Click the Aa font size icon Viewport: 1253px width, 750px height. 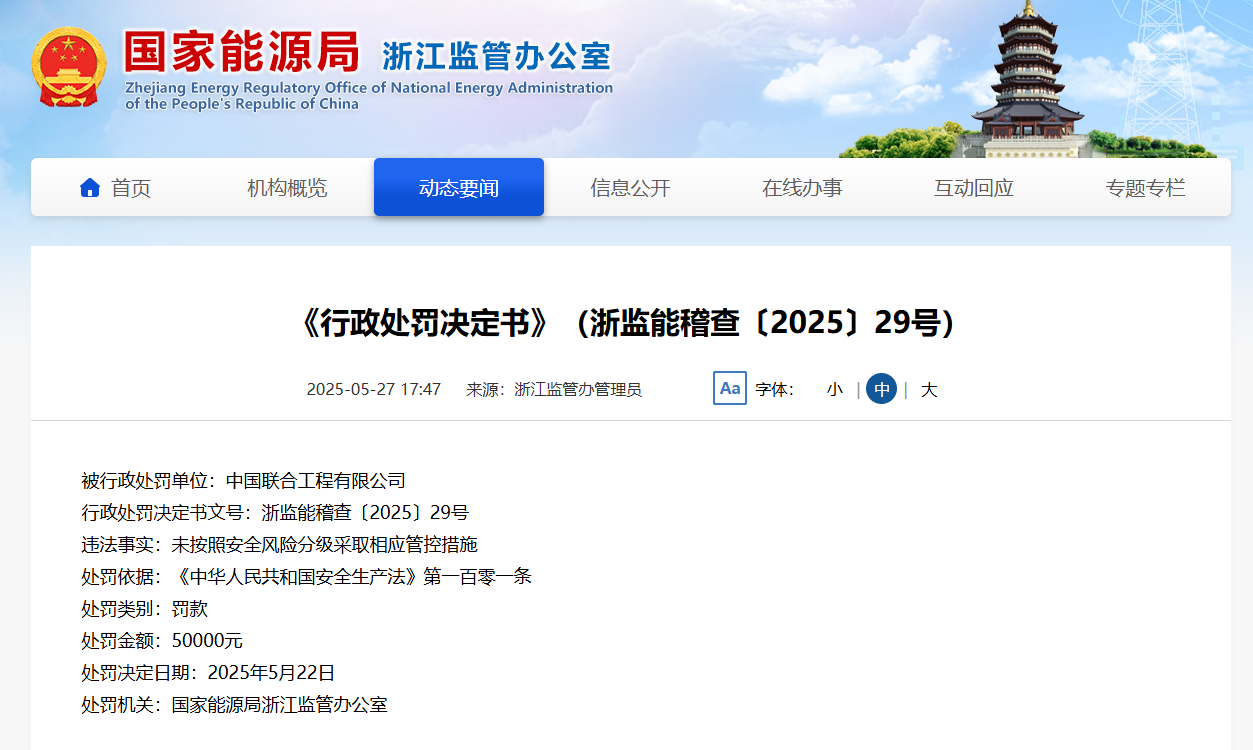[730, 388]
